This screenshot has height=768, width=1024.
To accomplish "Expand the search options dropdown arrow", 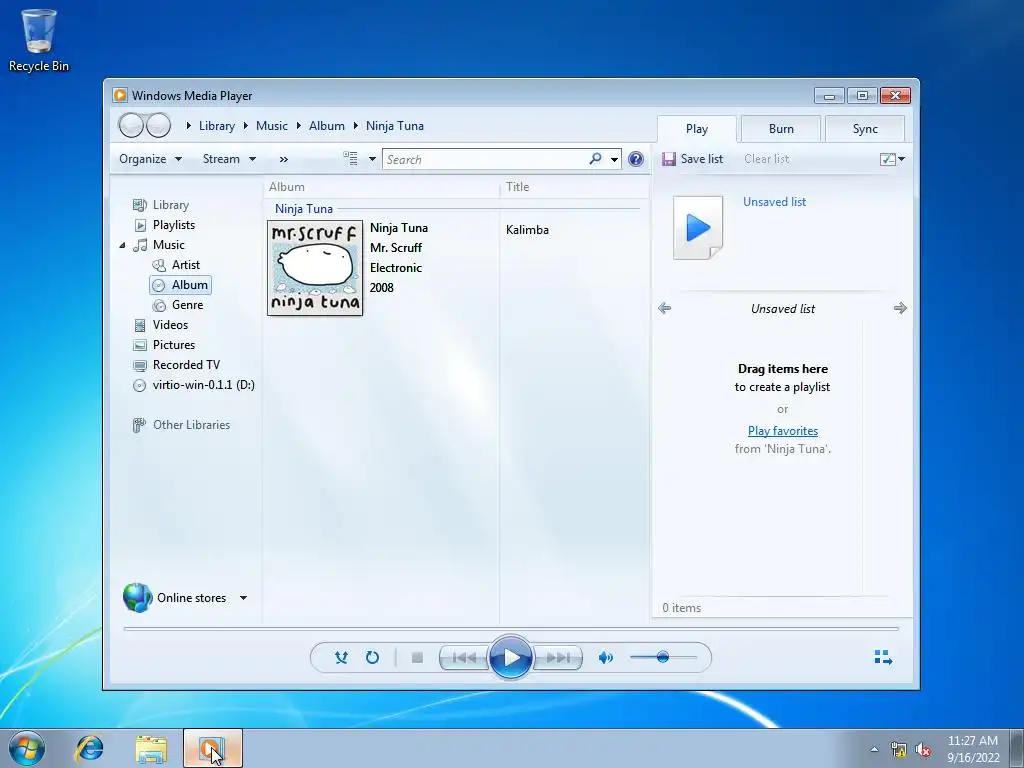I will 614,159.
